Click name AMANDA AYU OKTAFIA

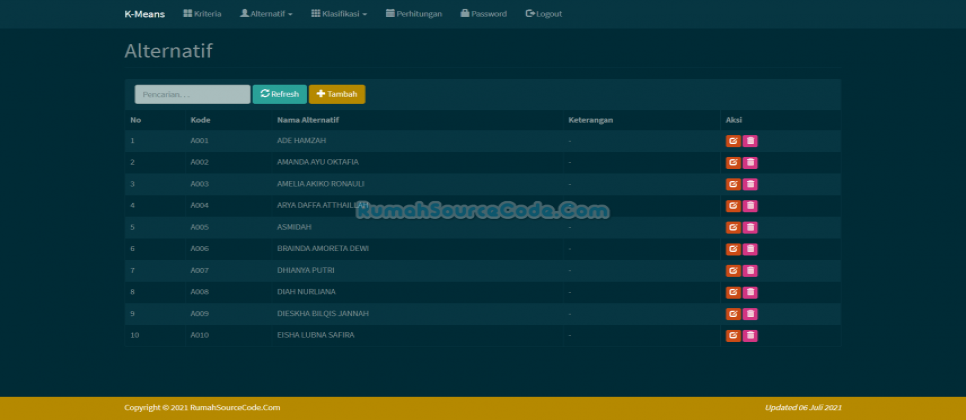coord(318,163)
